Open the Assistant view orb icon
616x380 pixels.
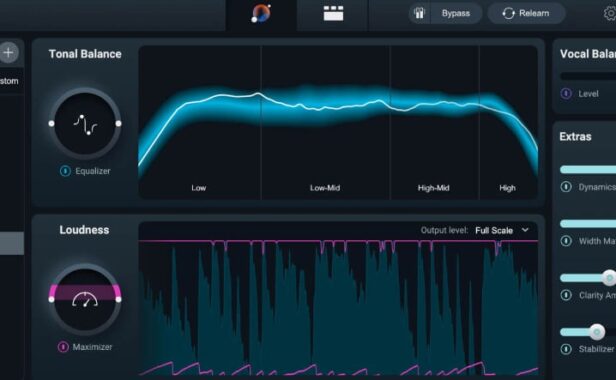pyautogui.click(x=261, y=13)
